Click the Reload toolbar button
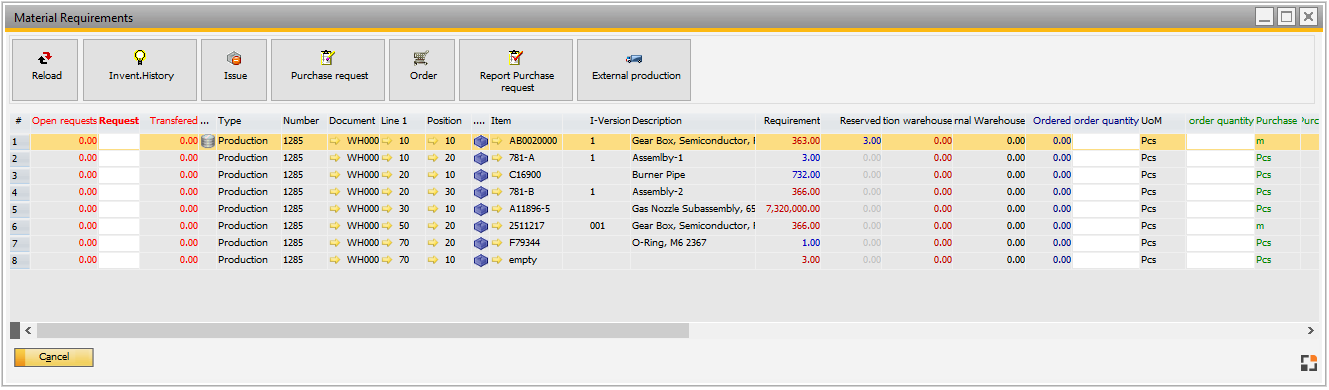The height and width of the screenshot is (390, 1329). [46, 70]
